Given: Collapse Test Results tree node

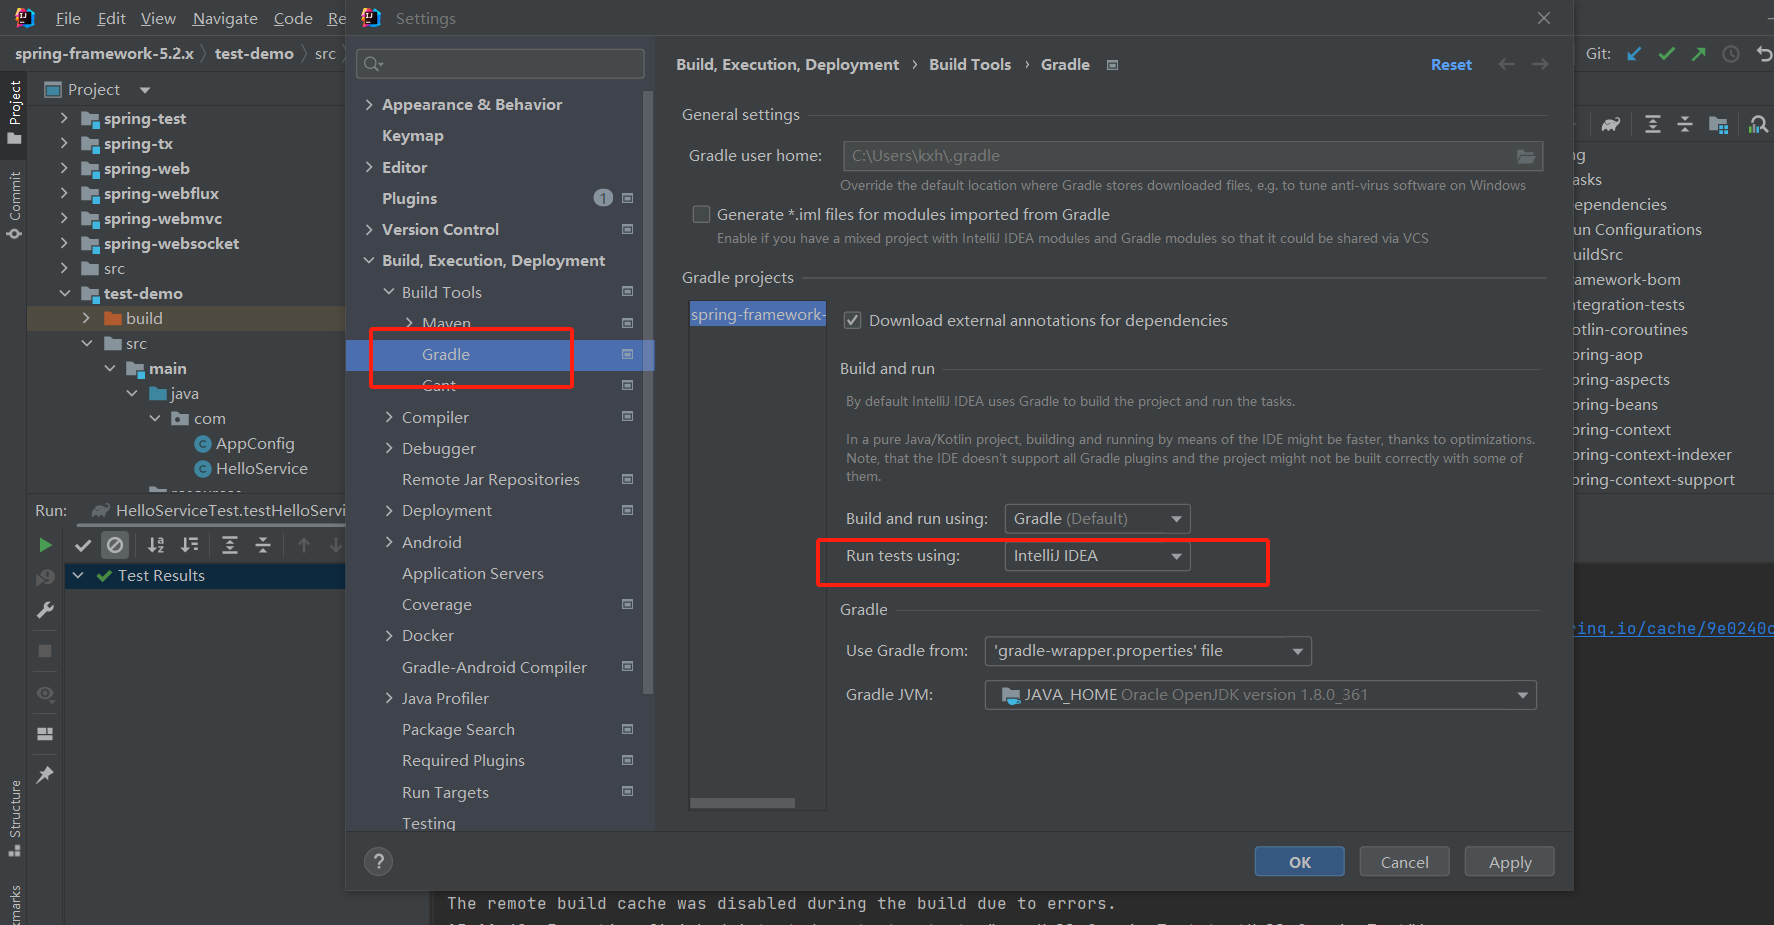Looking at the screenshot, I should (x=78, y=576).
